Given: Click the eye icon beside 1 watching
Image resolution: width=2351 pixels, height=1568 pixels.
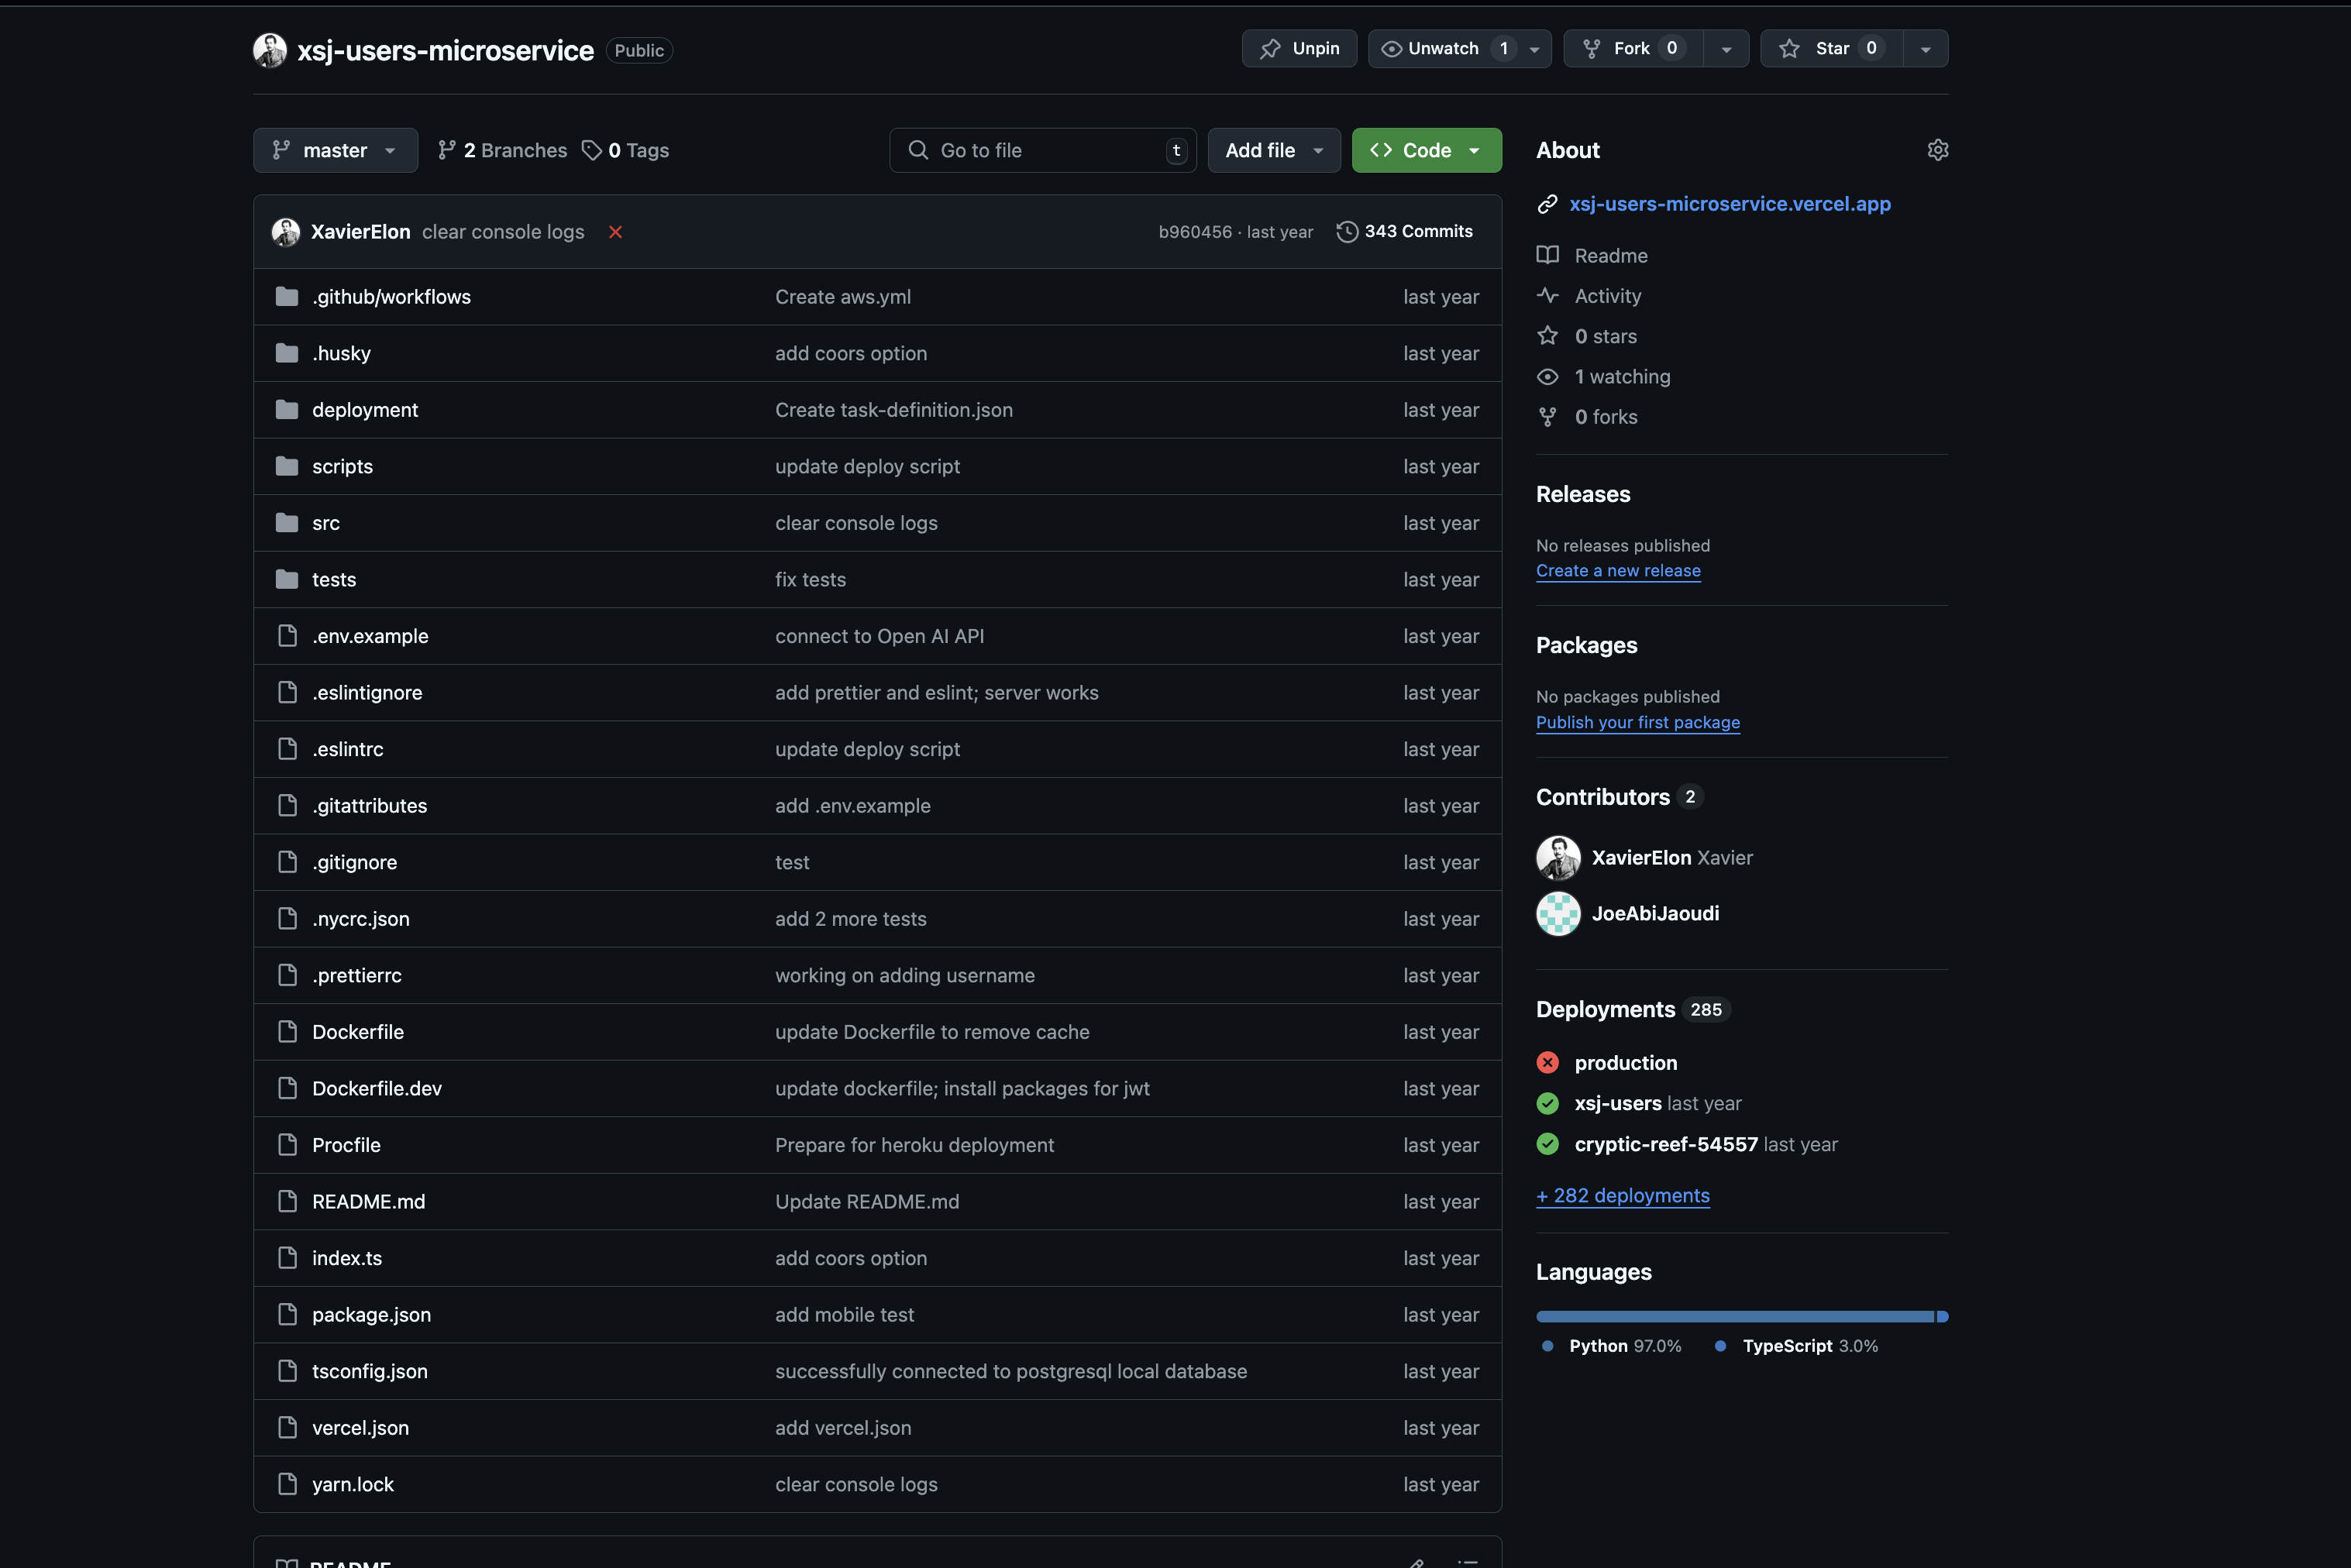Looking at the screenshot, I should point(1547,377).
